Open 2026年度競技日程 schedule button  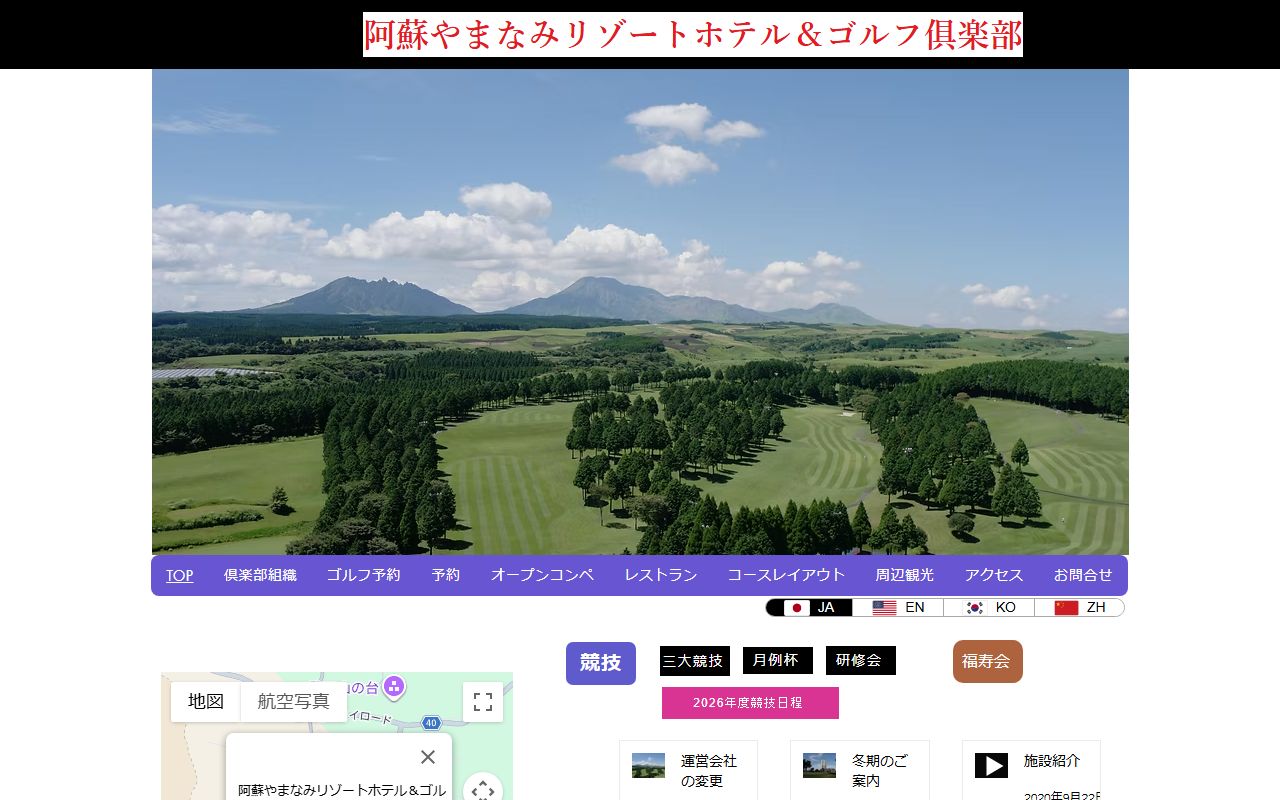tap(750, 703)
